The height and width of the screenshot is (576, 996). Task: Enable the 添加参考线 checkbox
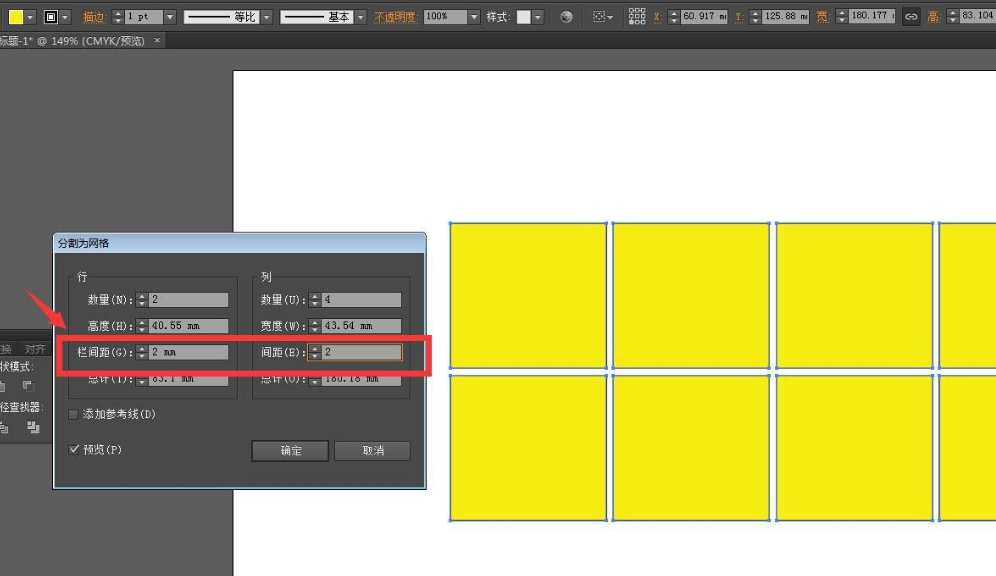[x=73, y=414]
